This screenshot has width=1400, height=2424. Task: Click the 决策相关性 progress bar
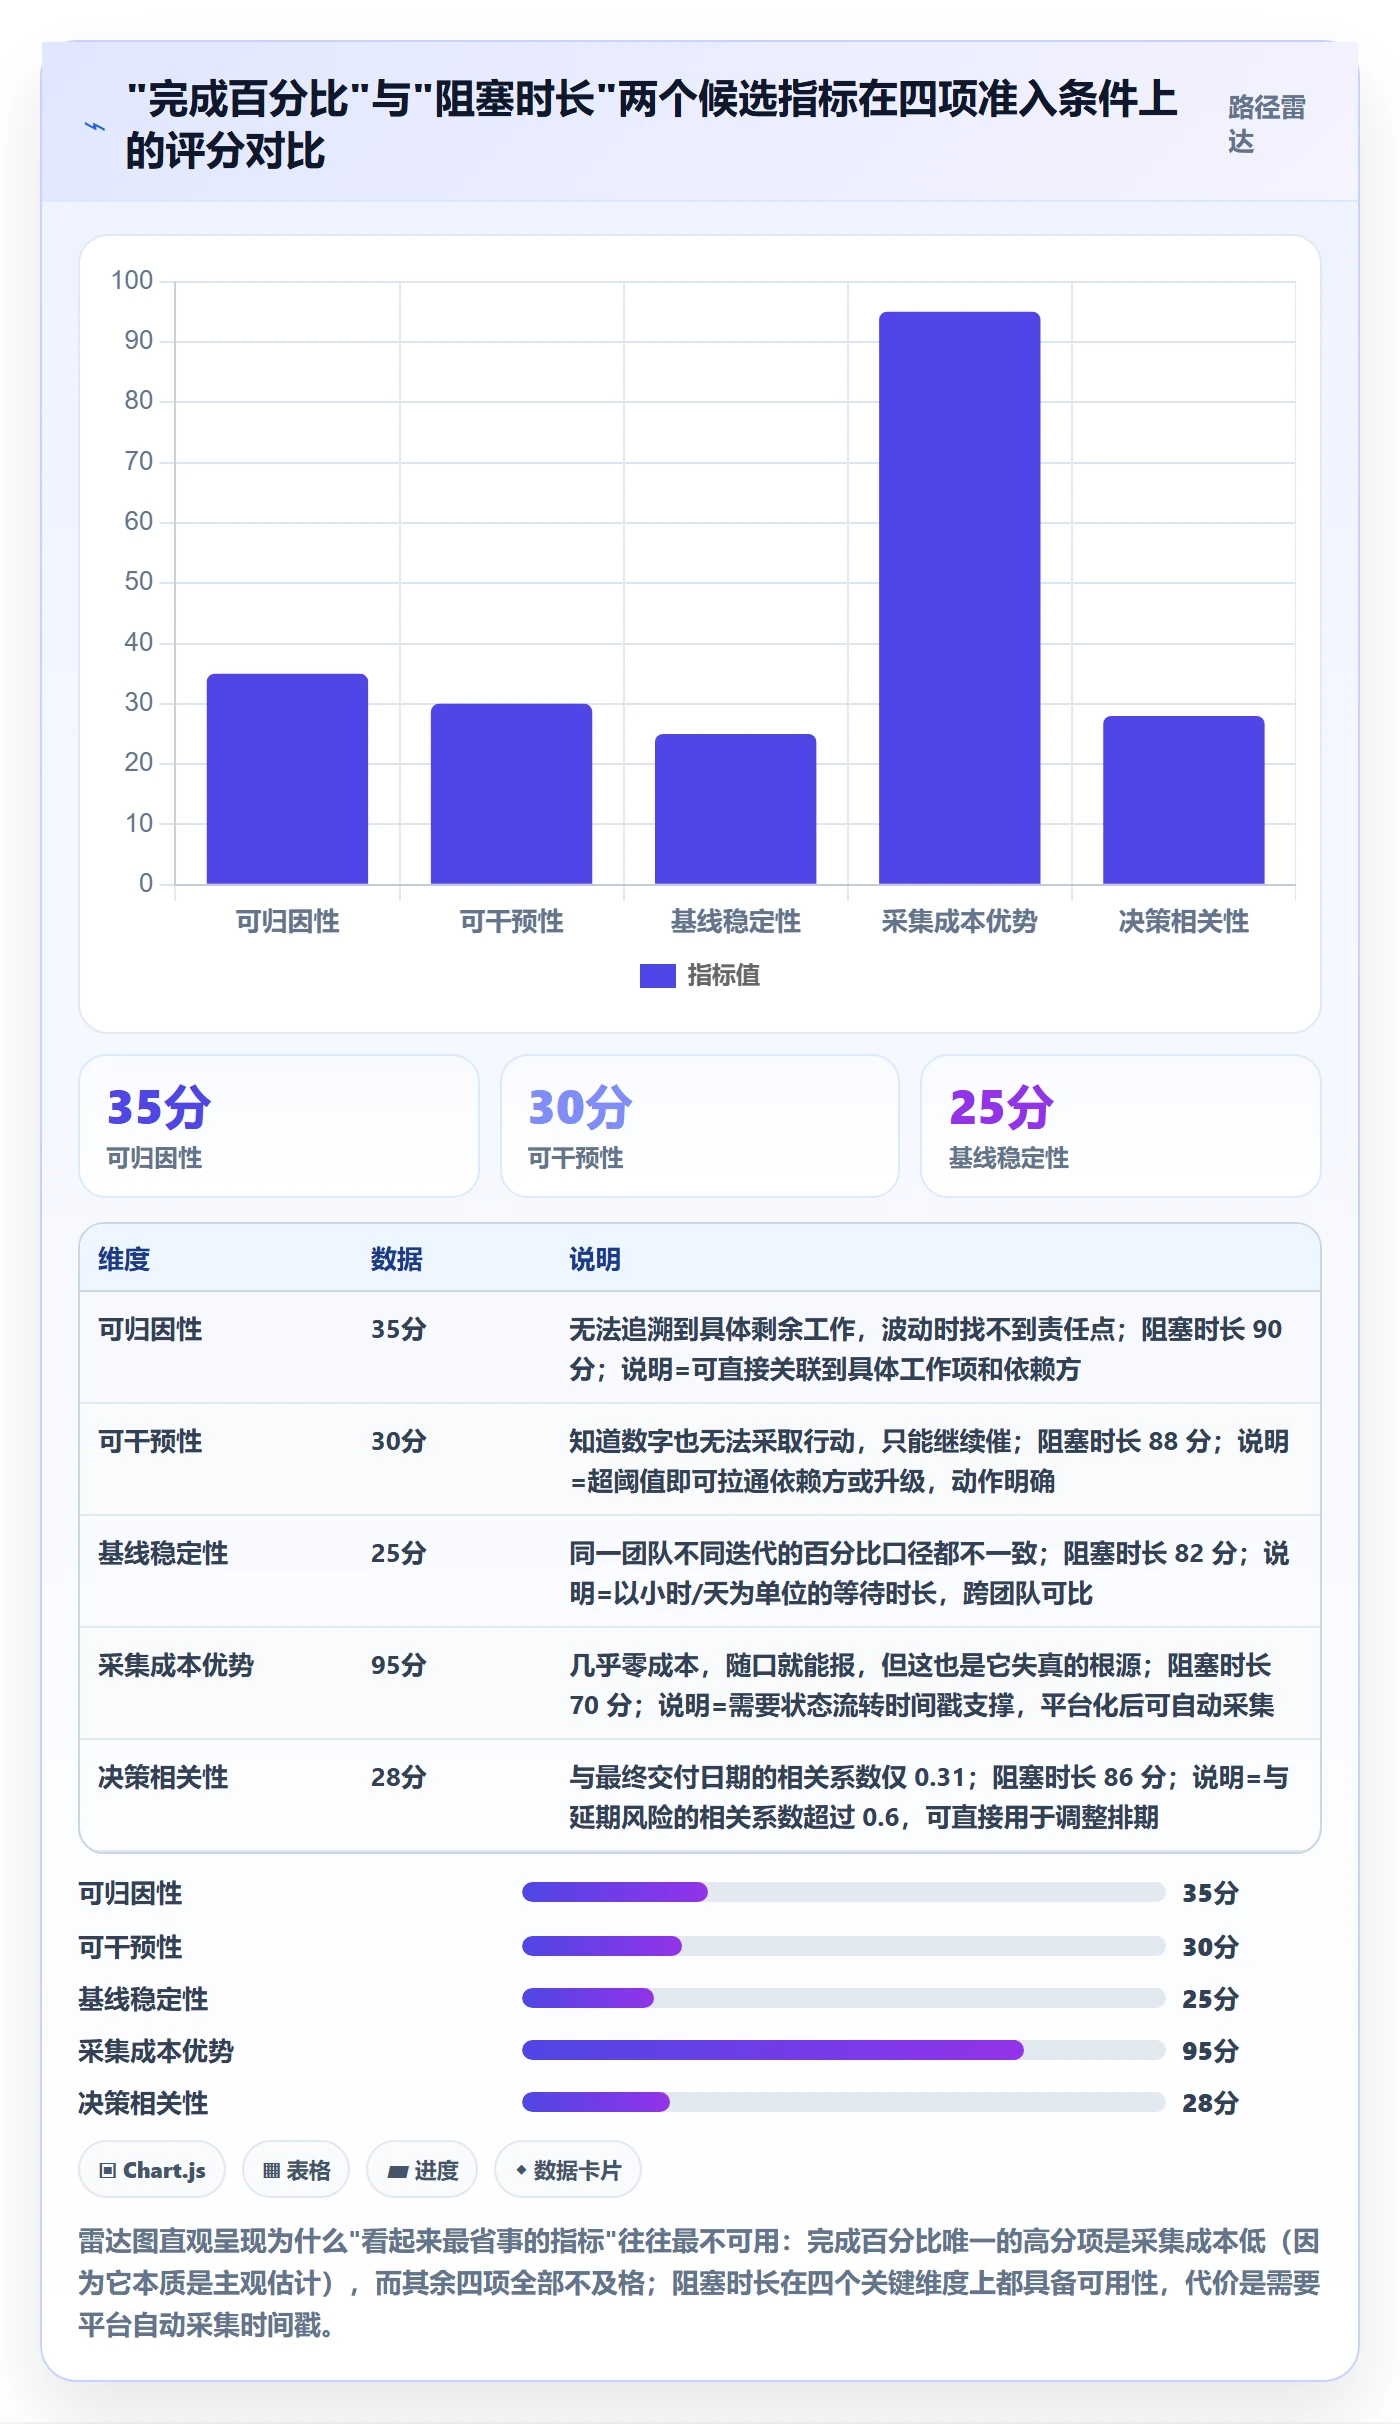pyautogui.click(x=843, y=2102)
